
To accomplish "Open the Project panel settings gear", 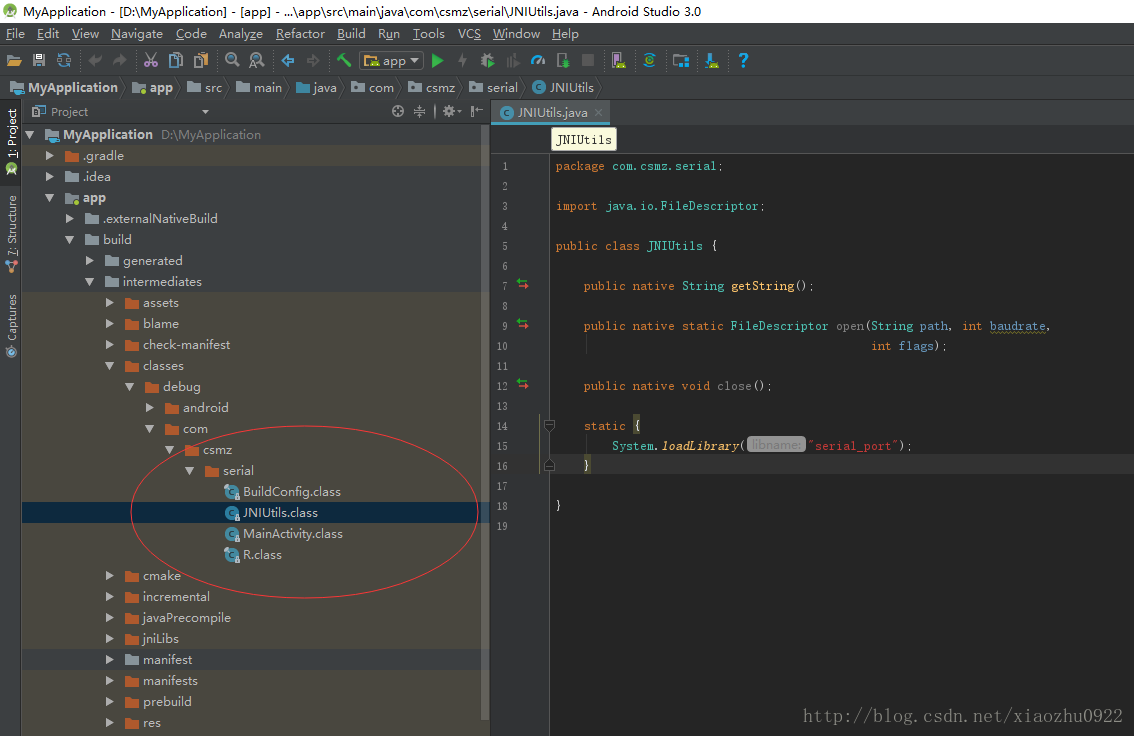I will [452, 111].
